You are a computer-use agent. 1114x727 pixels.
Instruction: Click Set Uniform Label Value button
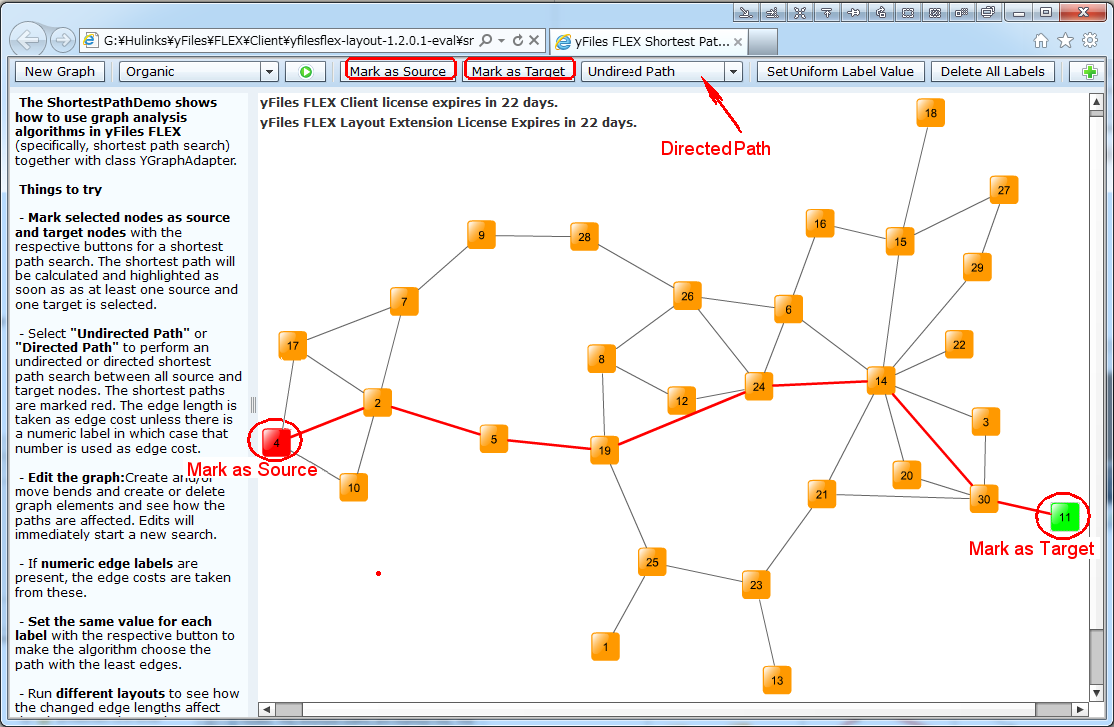(840, 72)
